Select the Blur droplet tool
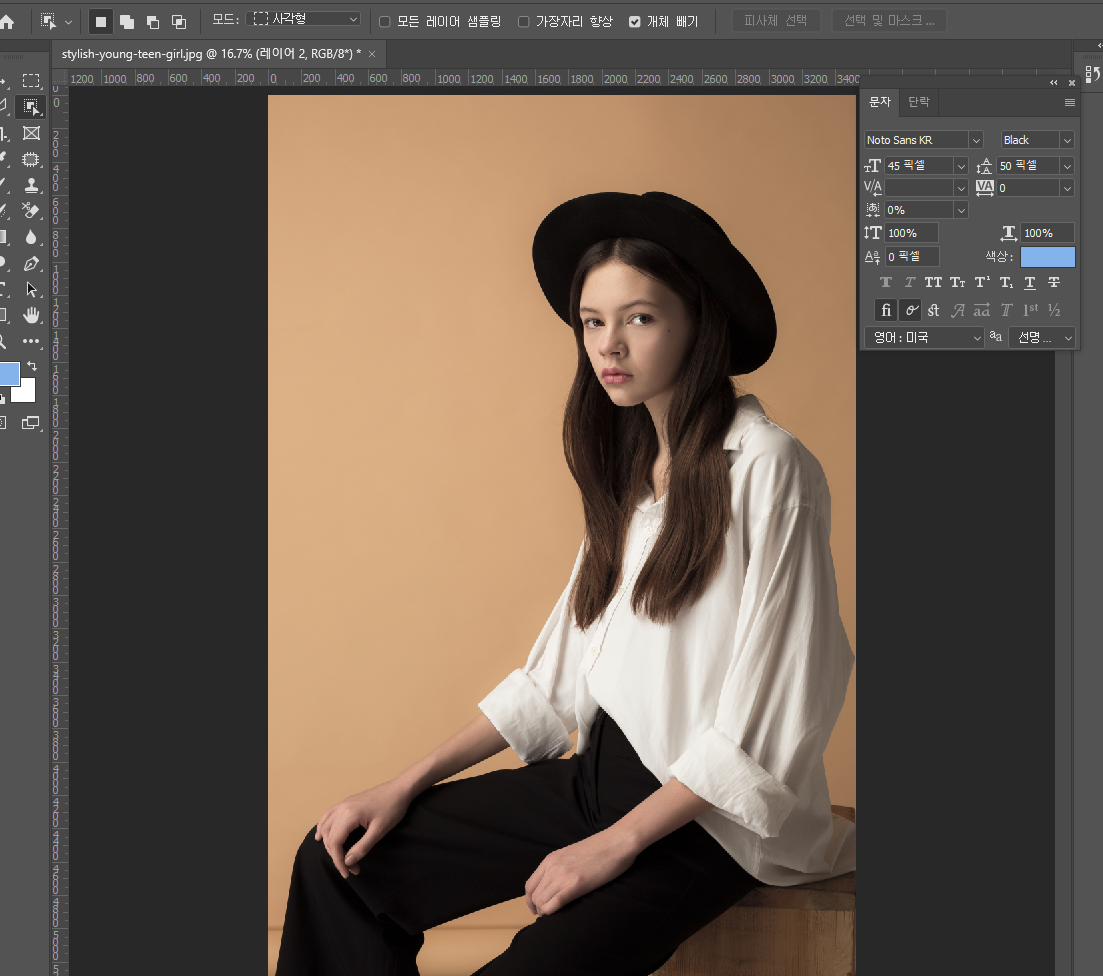Viewport: 1103px width, 976px height. coord(31,237)
